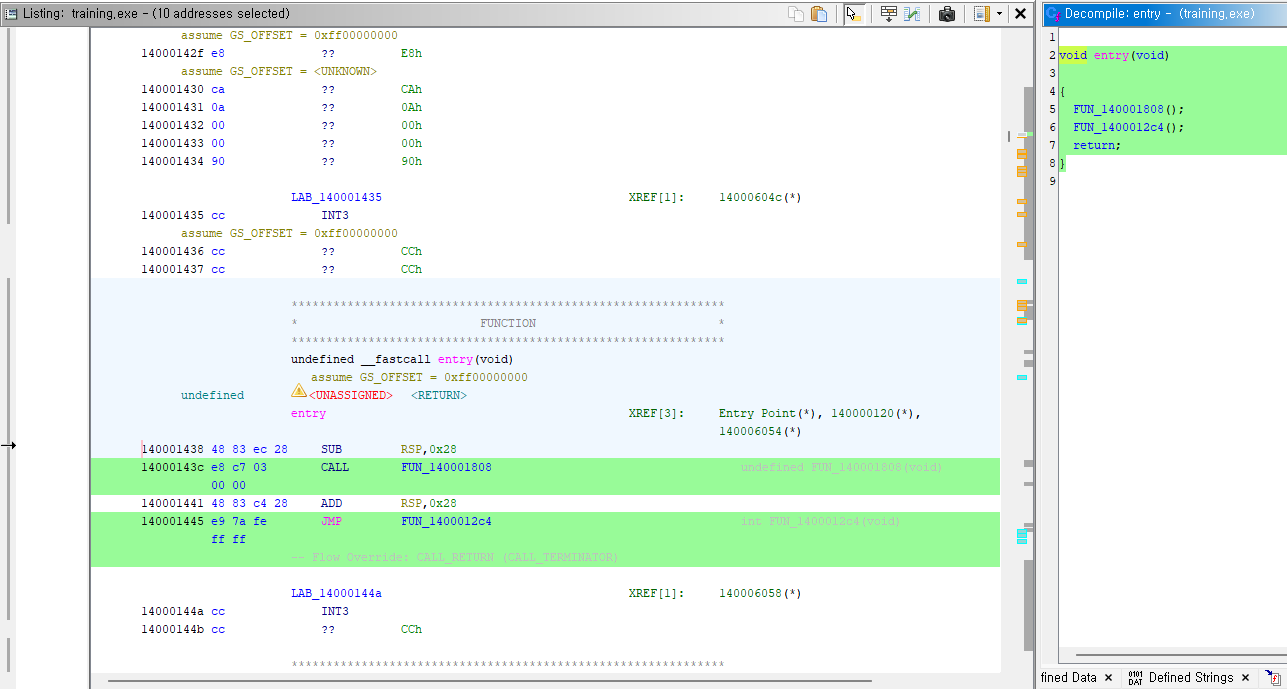
Task: Open the dropdown beside Edit Listing Fields icon
Action: (x=997, y=13)
